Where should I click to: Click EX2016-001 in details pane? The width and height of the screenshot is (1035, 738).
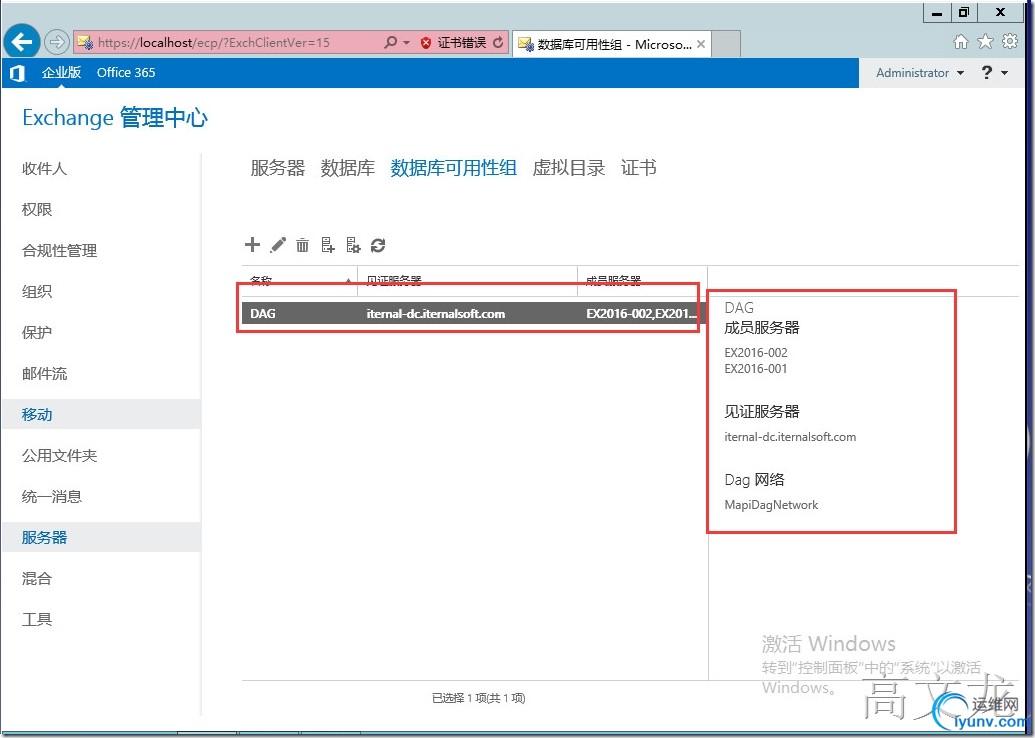(756, 369)
